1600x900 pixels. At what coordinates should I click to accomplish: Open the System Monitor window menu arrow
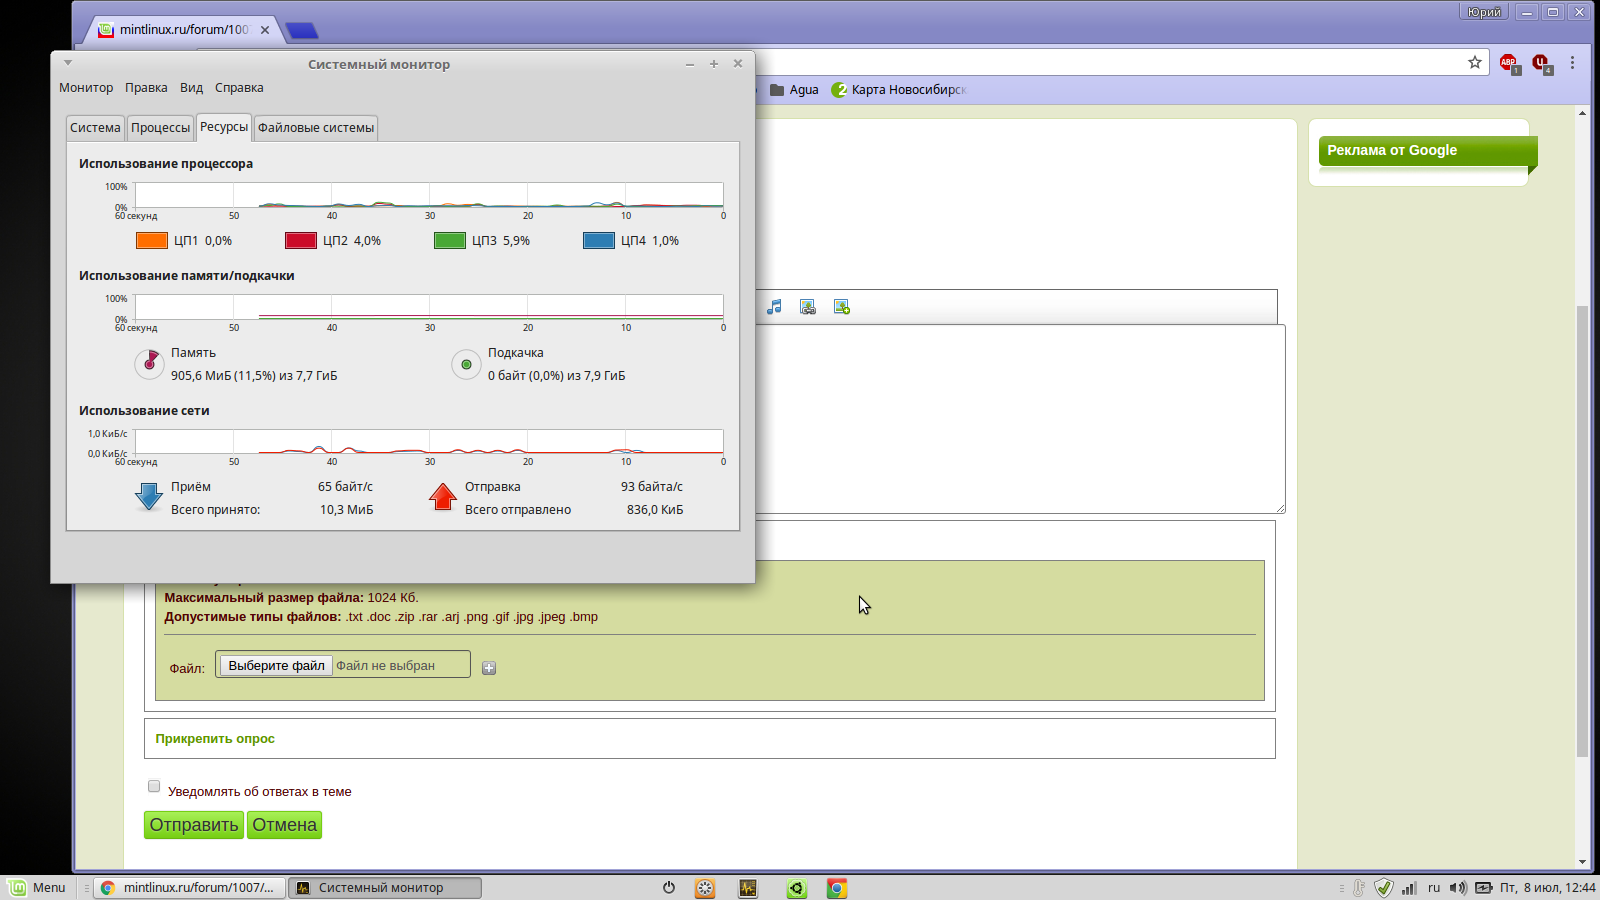[x=68, y=63]
